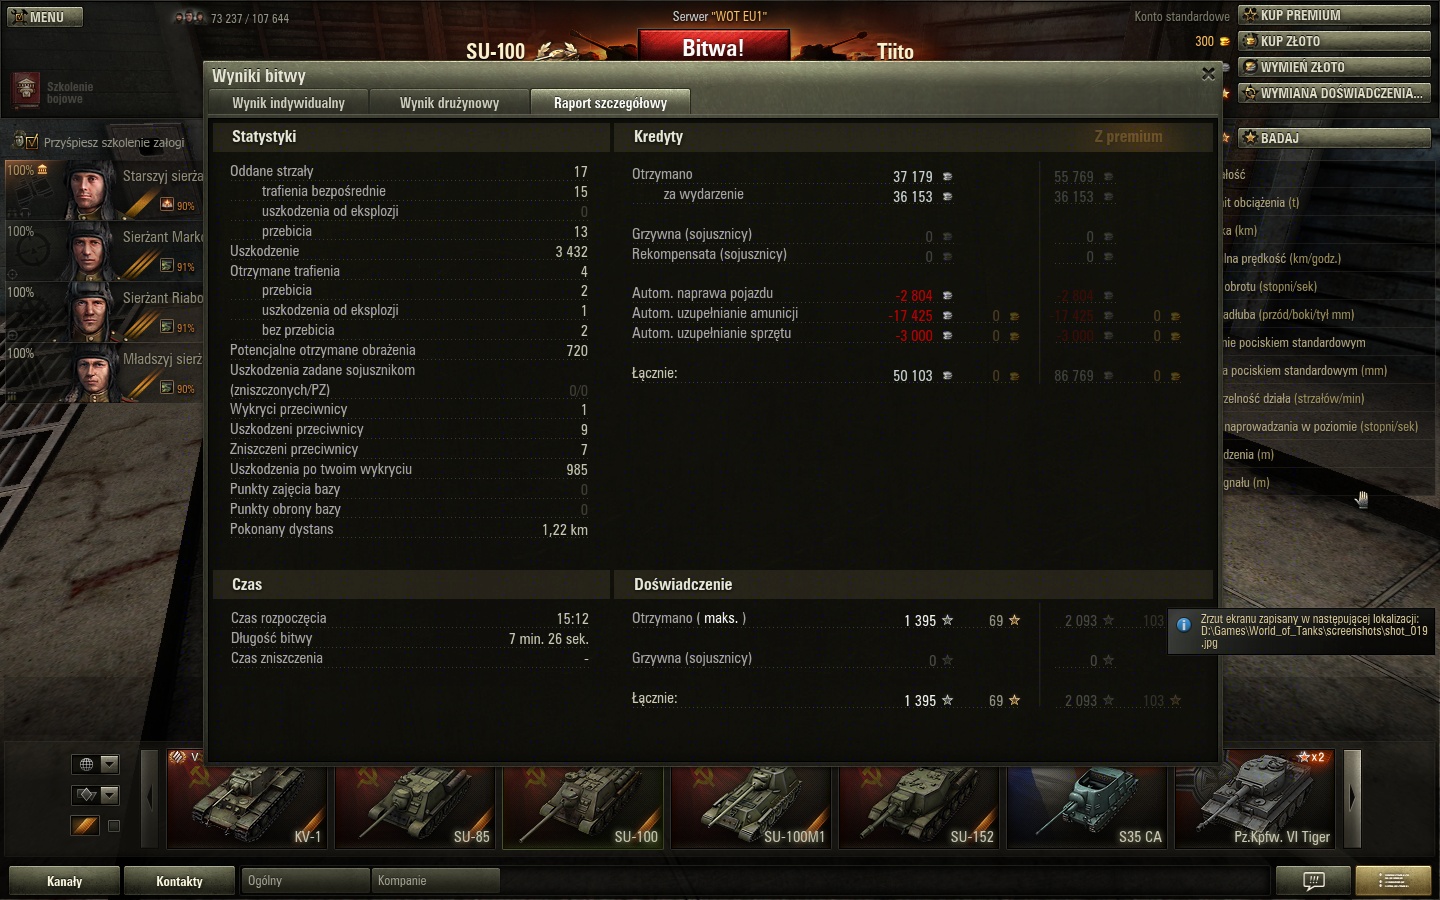Select Starszyj sierżant crew portrait
This screenshot has width=1440, height=900.
pos(90,189)
